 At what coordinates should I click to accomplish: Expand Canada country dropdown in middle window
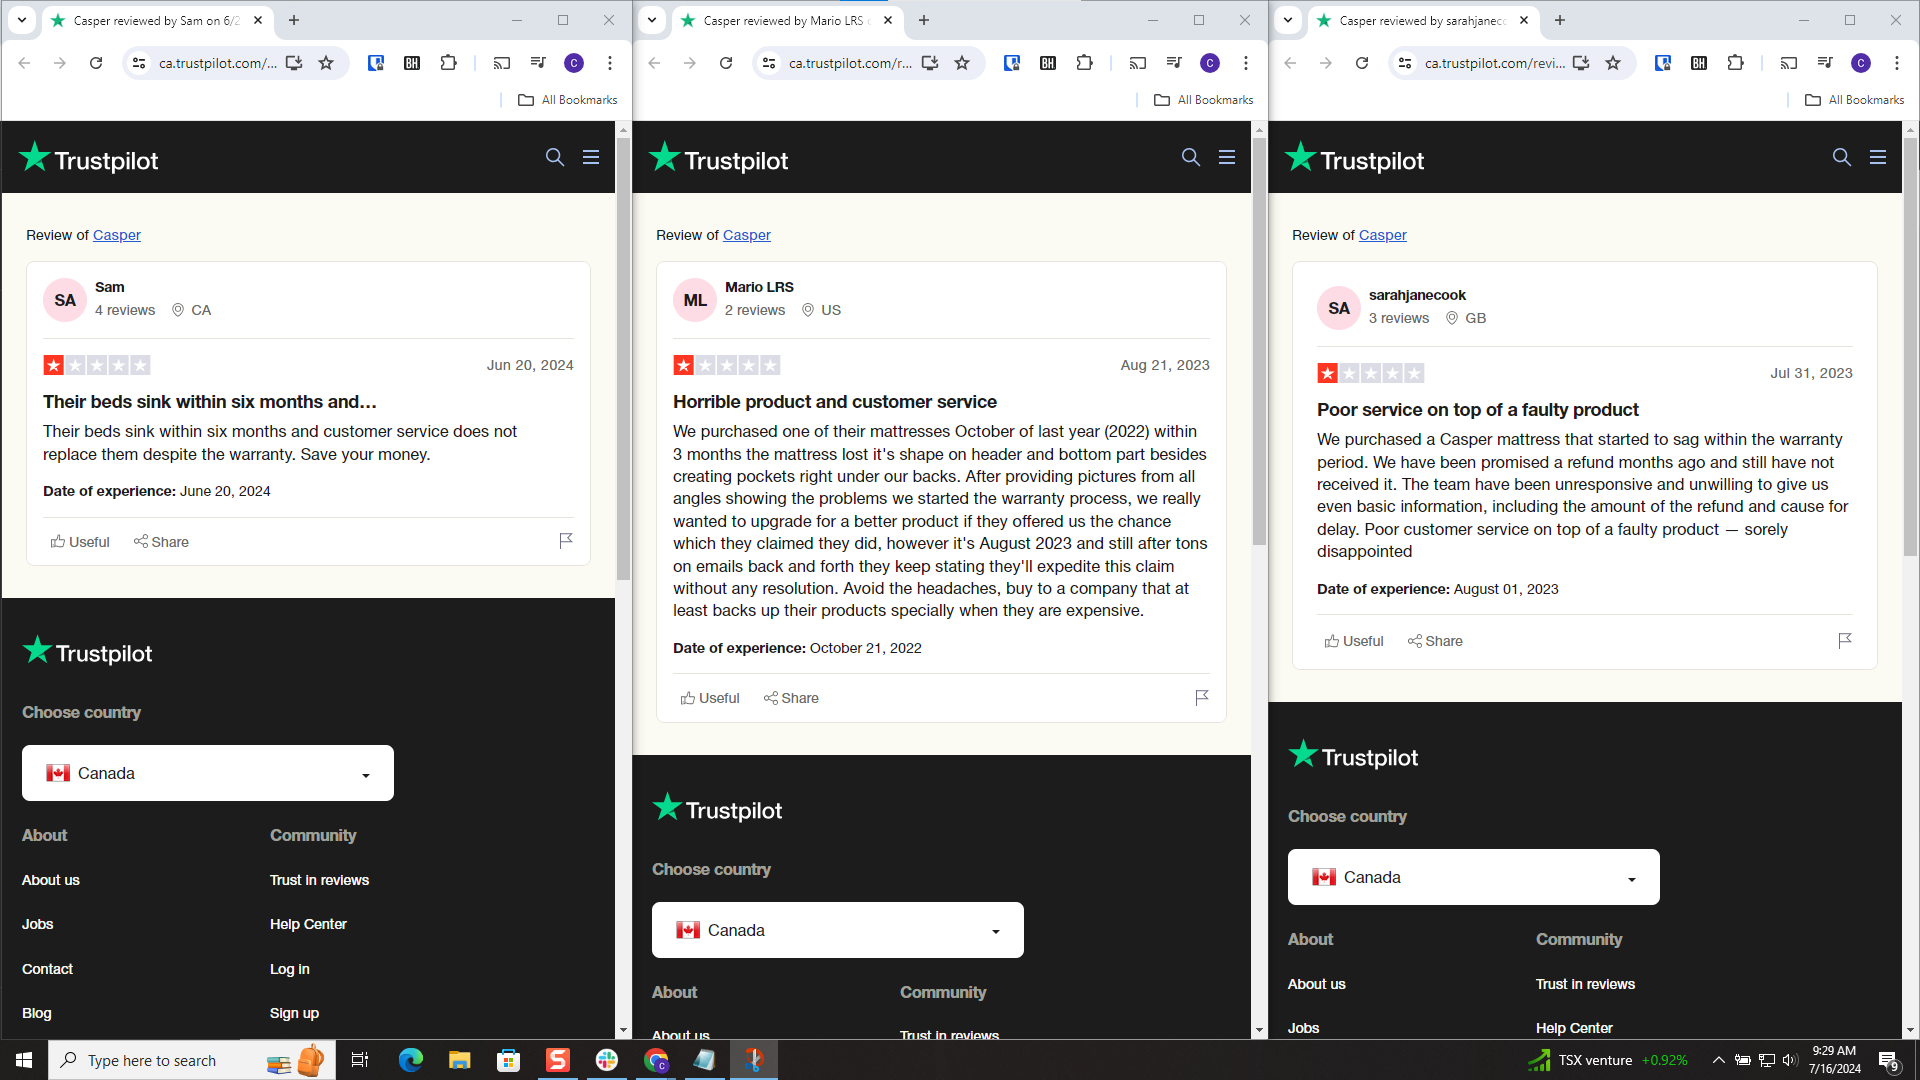pos(838,930)
